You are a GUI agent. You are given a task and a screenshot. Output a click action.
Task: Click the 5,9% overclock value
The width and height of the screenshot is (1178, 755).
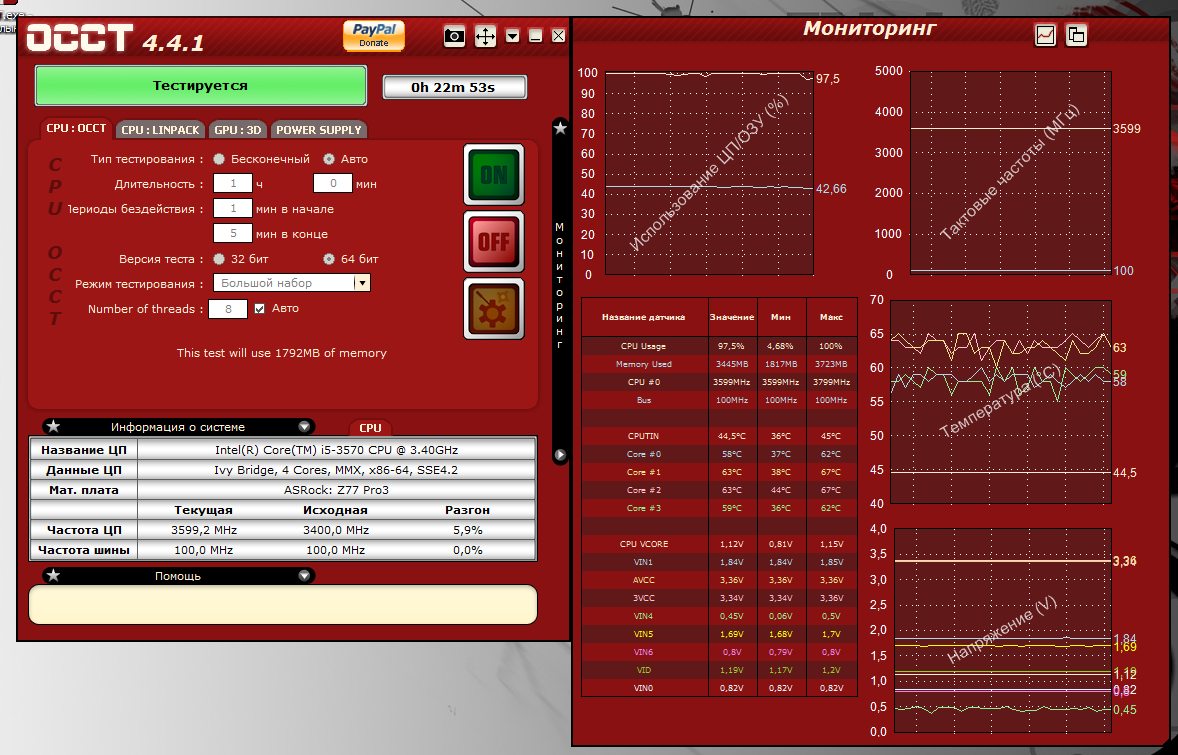click(x=467, y=530)
